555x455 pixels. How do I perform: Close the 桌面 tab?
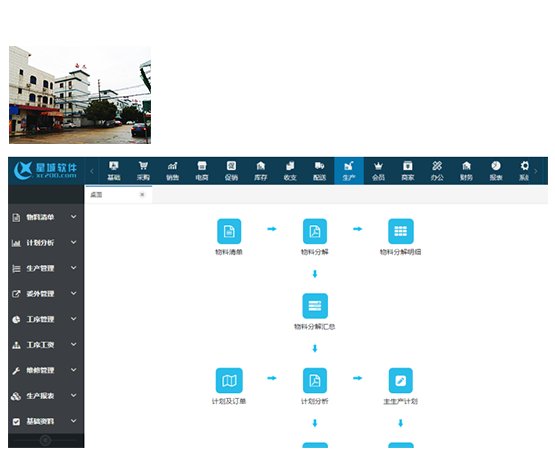[142, 194]
